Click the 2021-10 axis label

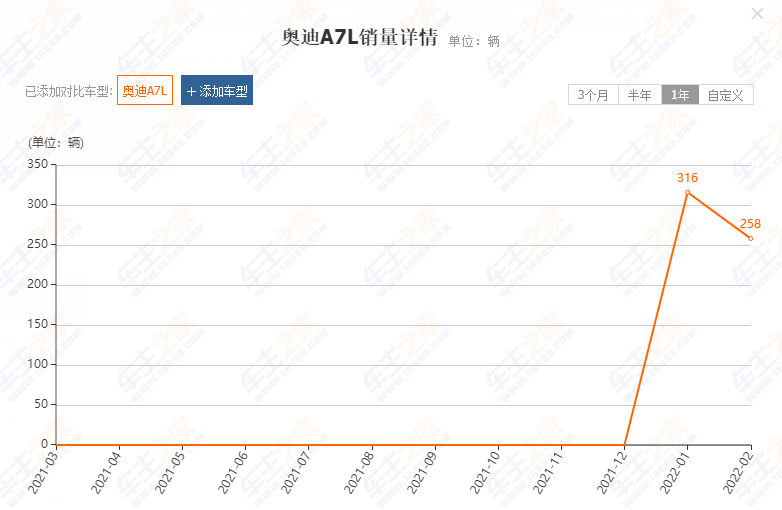[486, 471]
